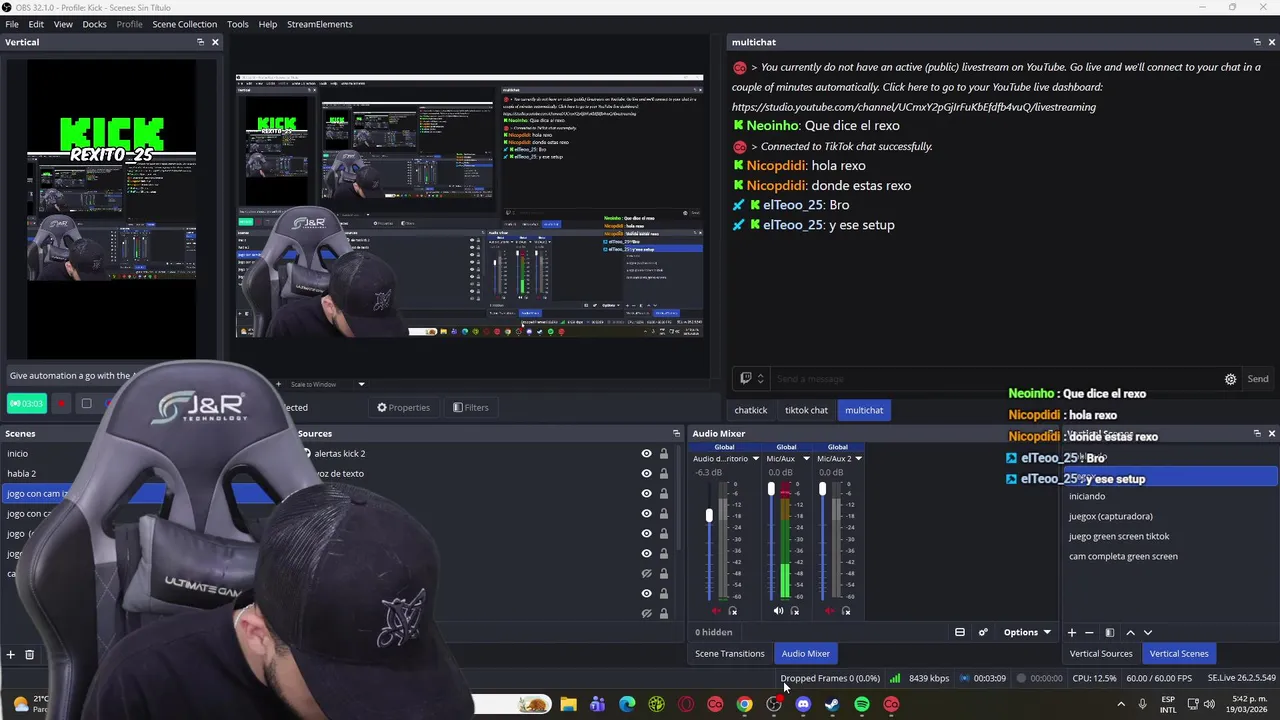The height and width of the screenshot is (720, 1280).
Task: Unmute the Mic/Aux 2 channel
Action: point(829,611)
